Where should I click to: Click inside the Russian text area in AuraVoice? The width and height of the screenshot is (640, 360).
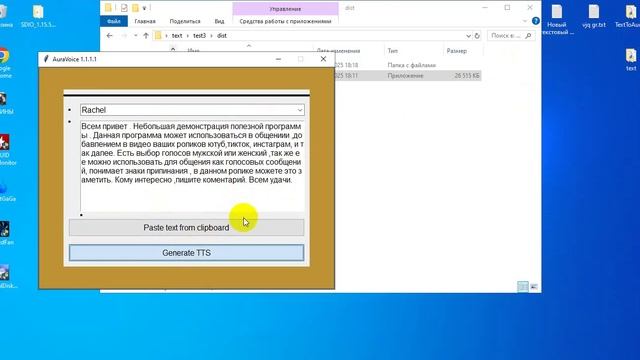coord(192,167)
